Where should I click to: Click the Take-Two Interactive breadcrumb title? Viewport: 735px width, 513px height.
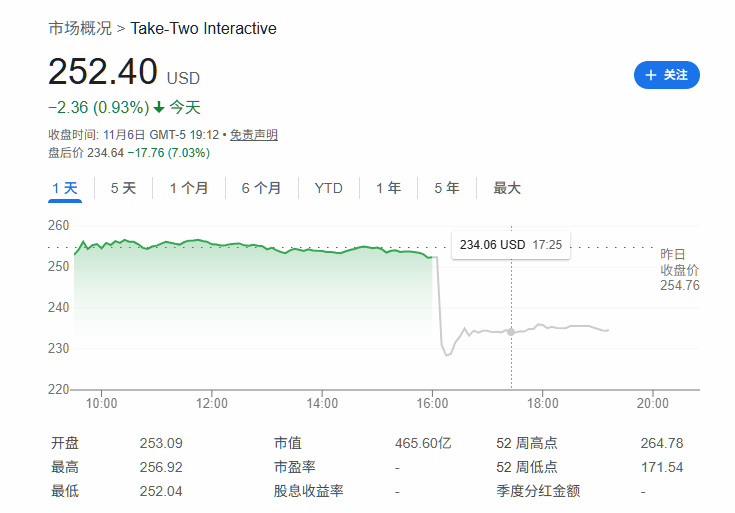[203, 28]
